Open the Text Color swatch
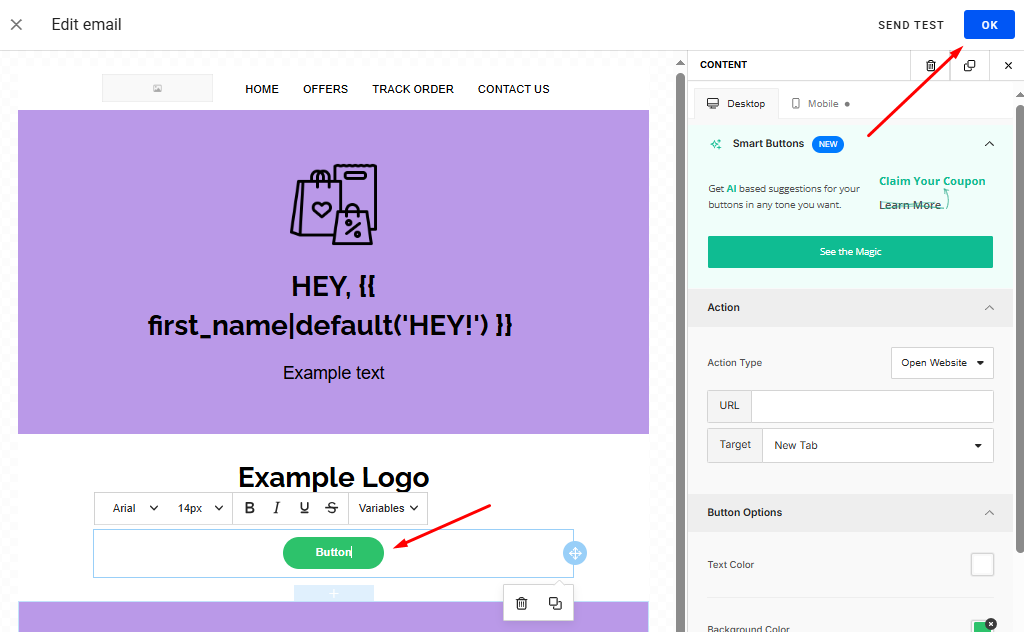This screenshot has height=632, width=1024. pyautogui.click(x=982, y=565)
